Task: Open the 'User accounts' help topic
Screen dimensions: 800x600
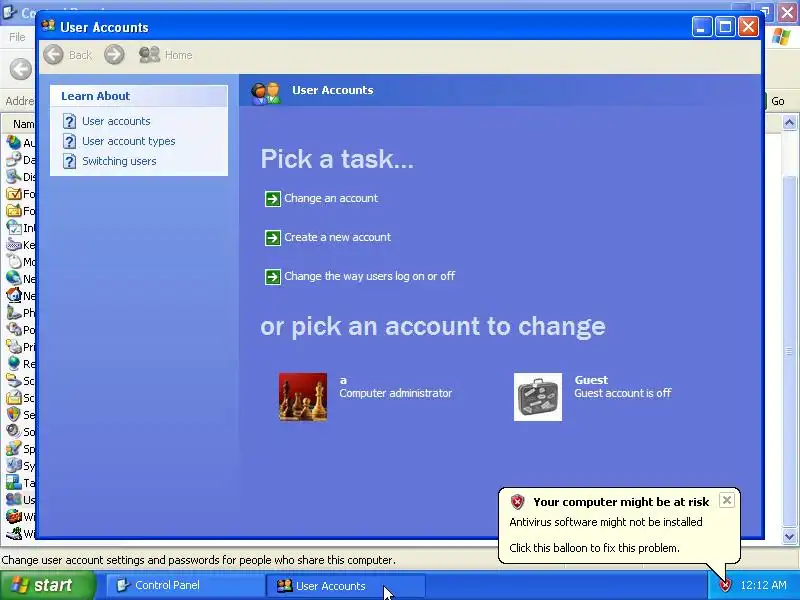Action: (116, 121)
